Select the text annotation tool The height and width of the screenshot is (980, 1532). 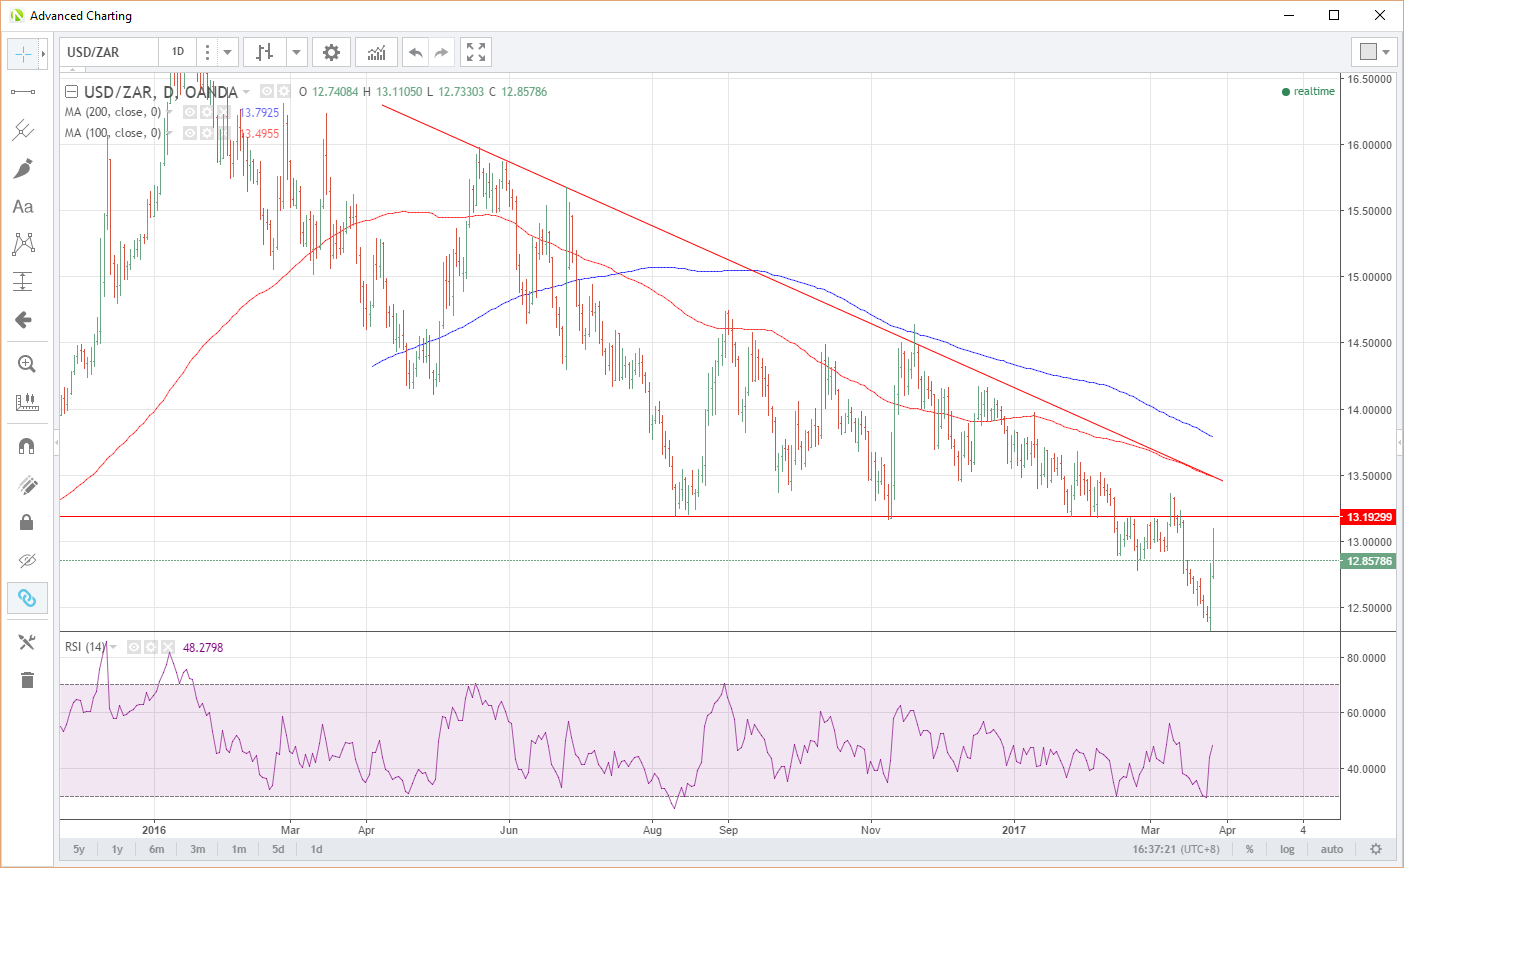[x=23, y=206]
